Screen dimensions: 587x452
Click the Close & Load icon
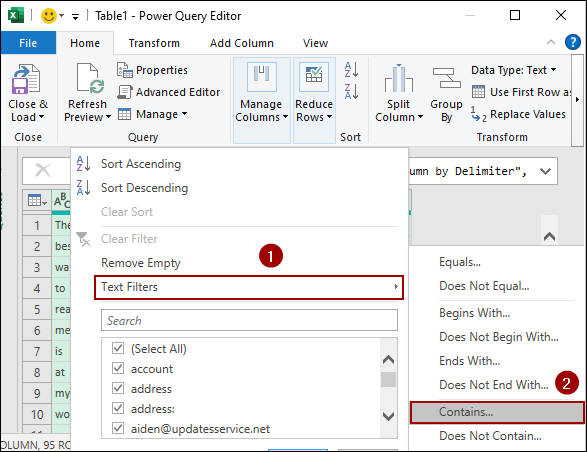[26, 79]
